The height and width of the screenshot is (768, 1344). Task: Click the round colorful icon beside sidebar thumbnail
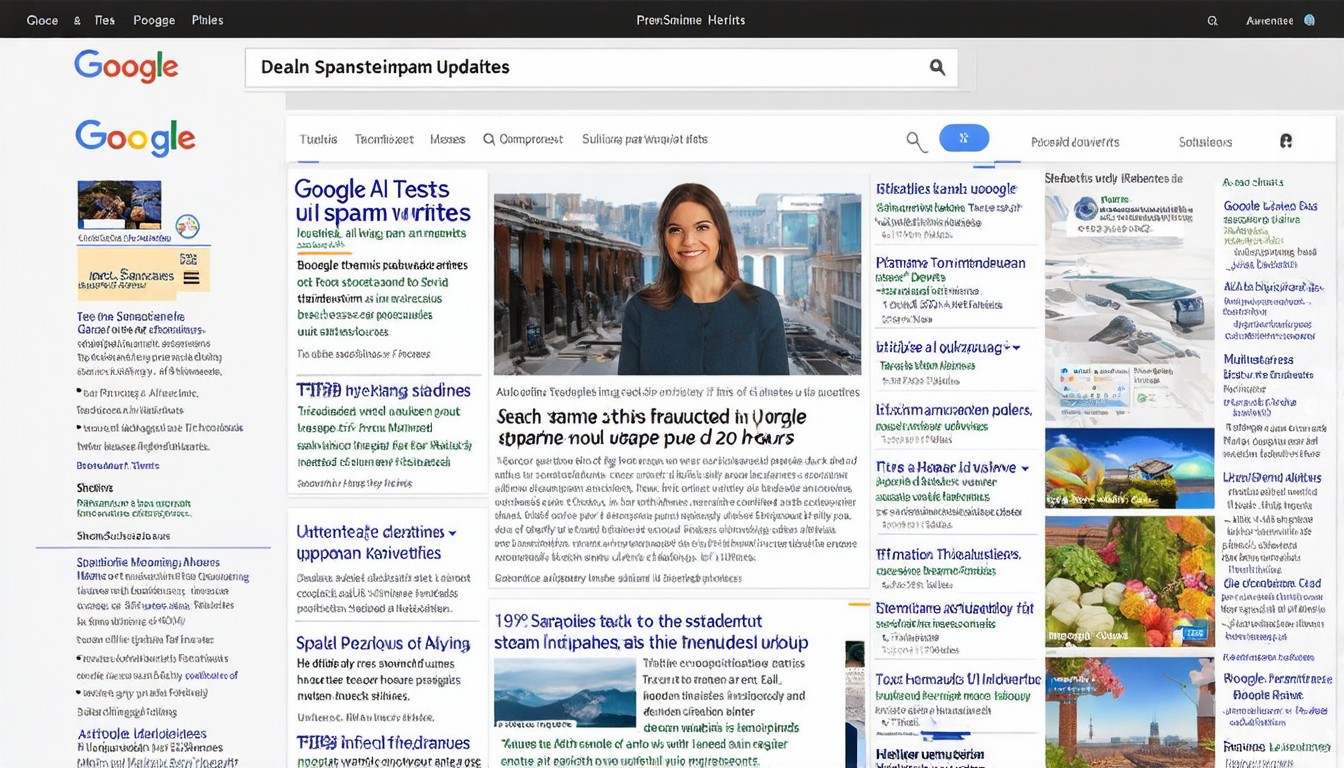(x=187, y=226)
